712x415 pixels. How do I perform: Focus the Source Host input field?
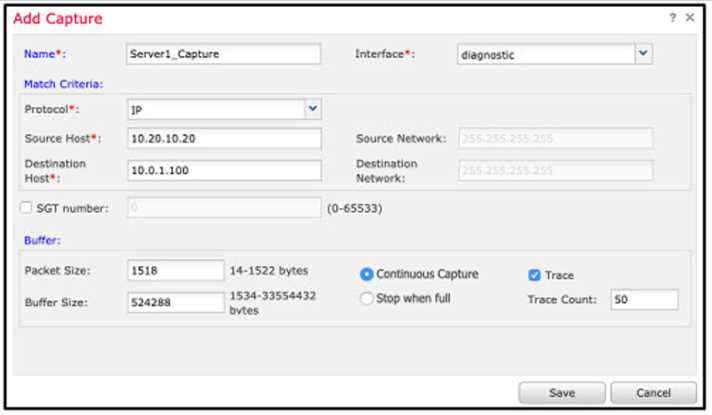pos(224,138)
